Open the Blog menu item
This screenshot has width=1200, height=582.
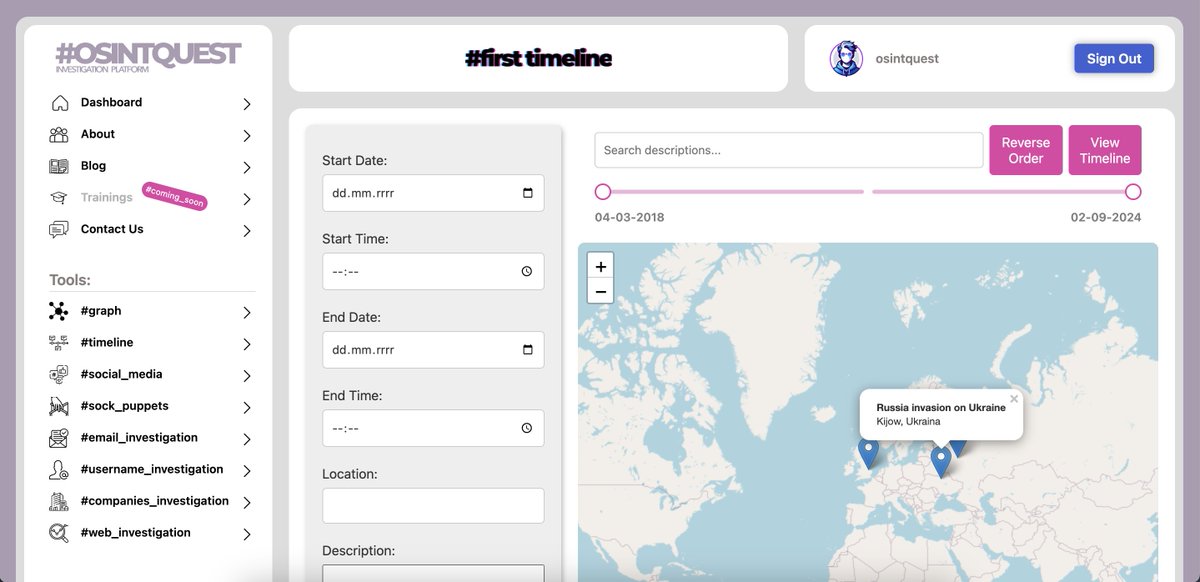click(x=93, y=166)
